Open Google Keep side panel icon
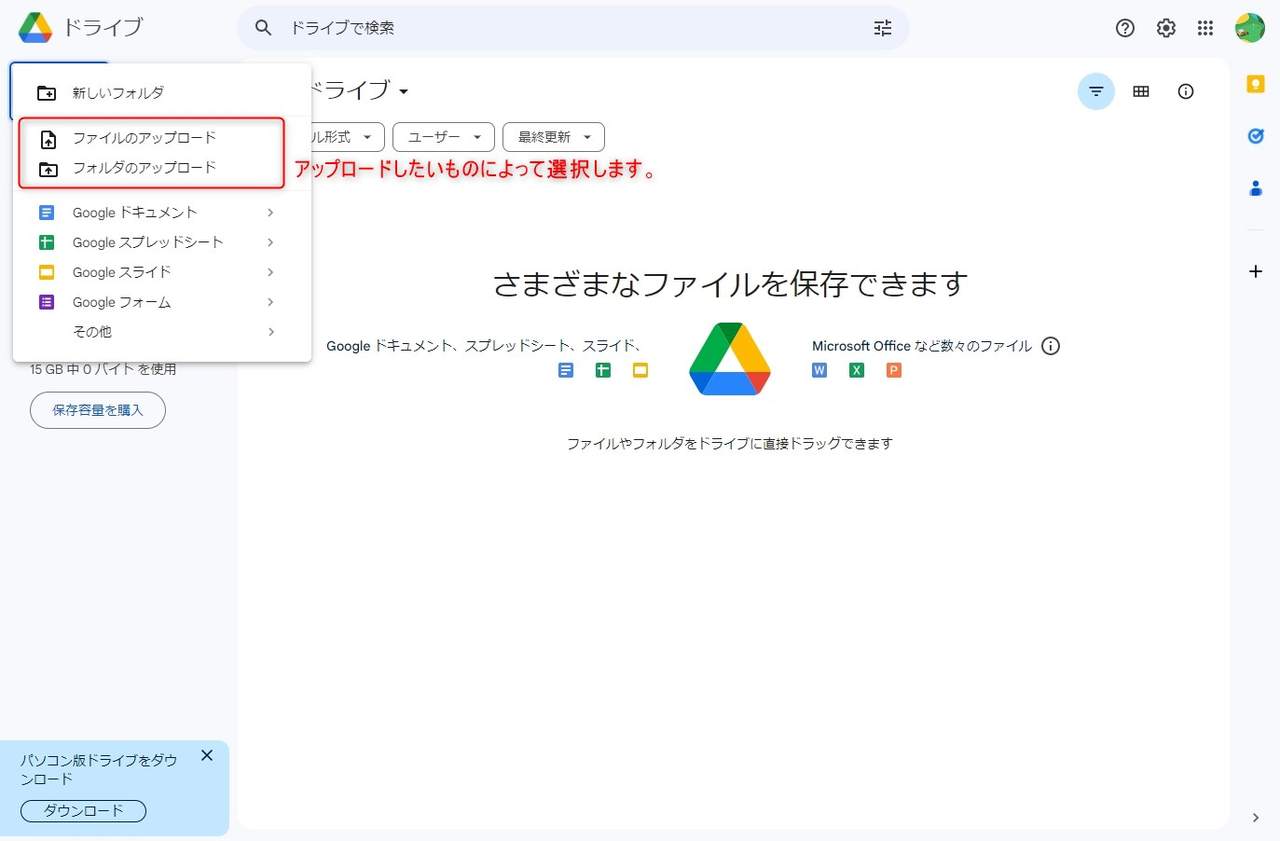 [1256, 84]
